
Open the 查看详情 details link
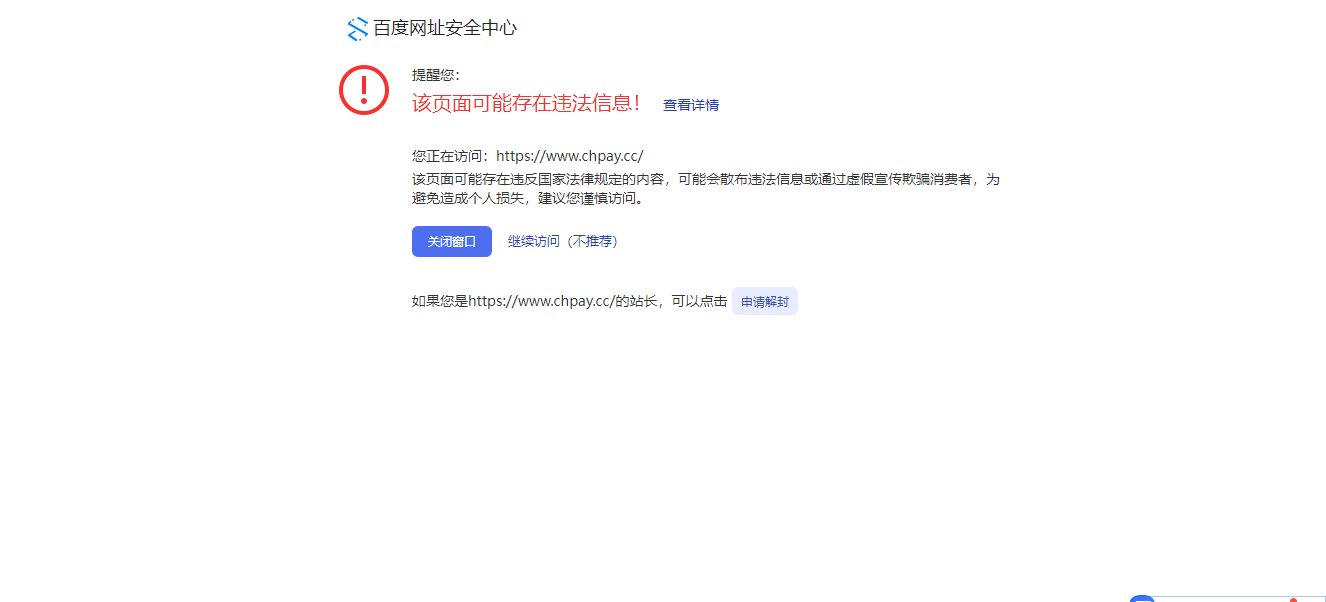click(691, 105)
